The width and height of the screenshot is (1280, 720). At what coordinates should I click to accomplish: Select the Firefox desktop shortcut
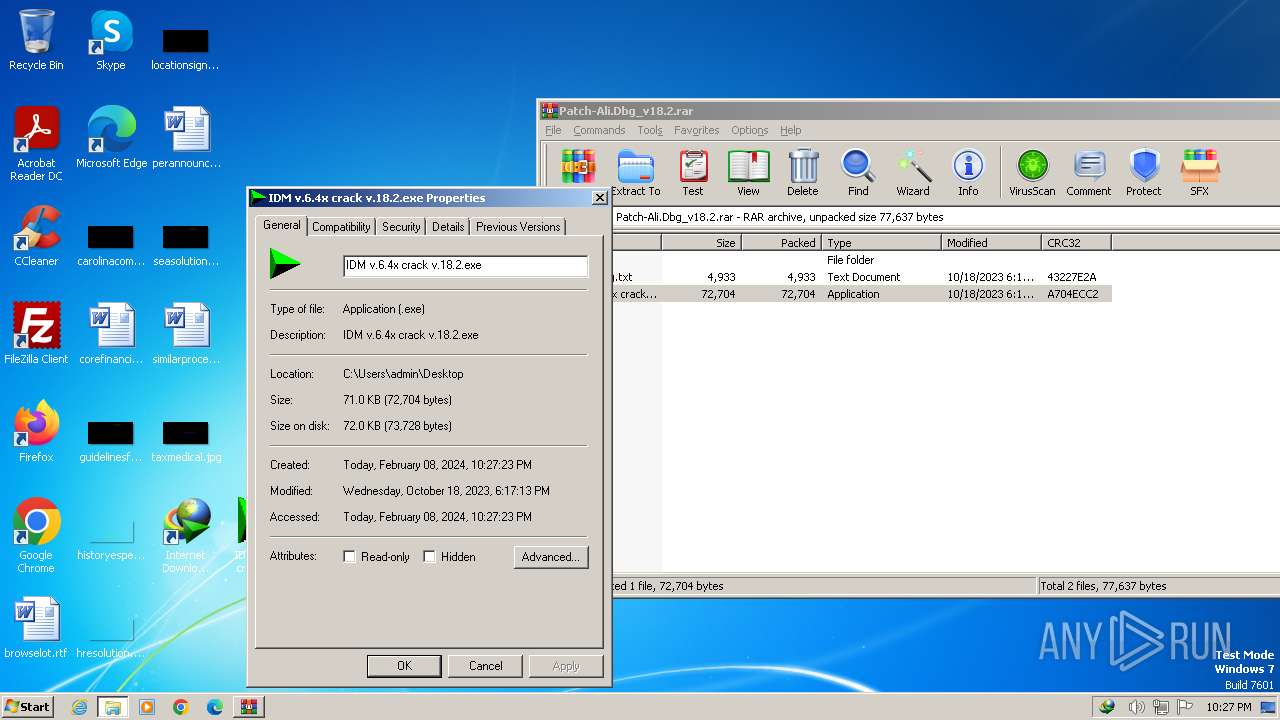click(x=36, y=432)
